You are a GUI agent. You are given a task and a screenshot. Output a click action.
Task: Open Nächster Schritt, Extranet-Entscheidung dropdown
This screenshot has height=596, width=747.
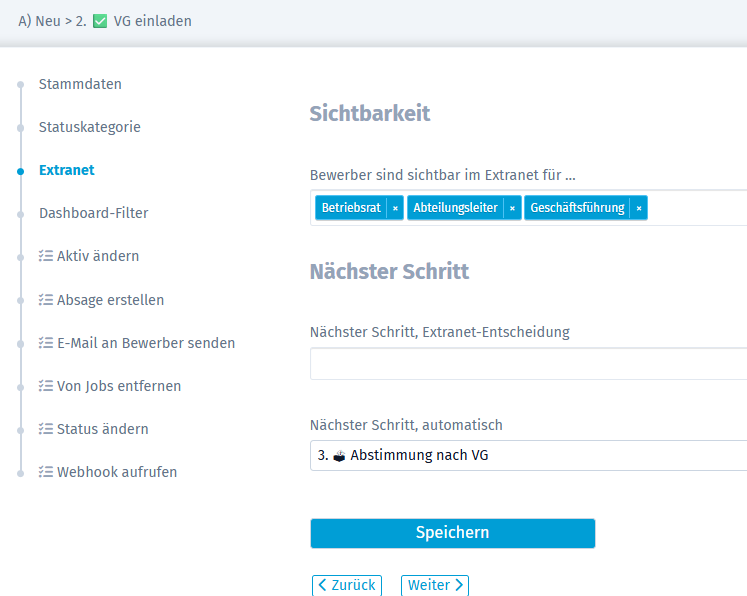click(528, 364)
